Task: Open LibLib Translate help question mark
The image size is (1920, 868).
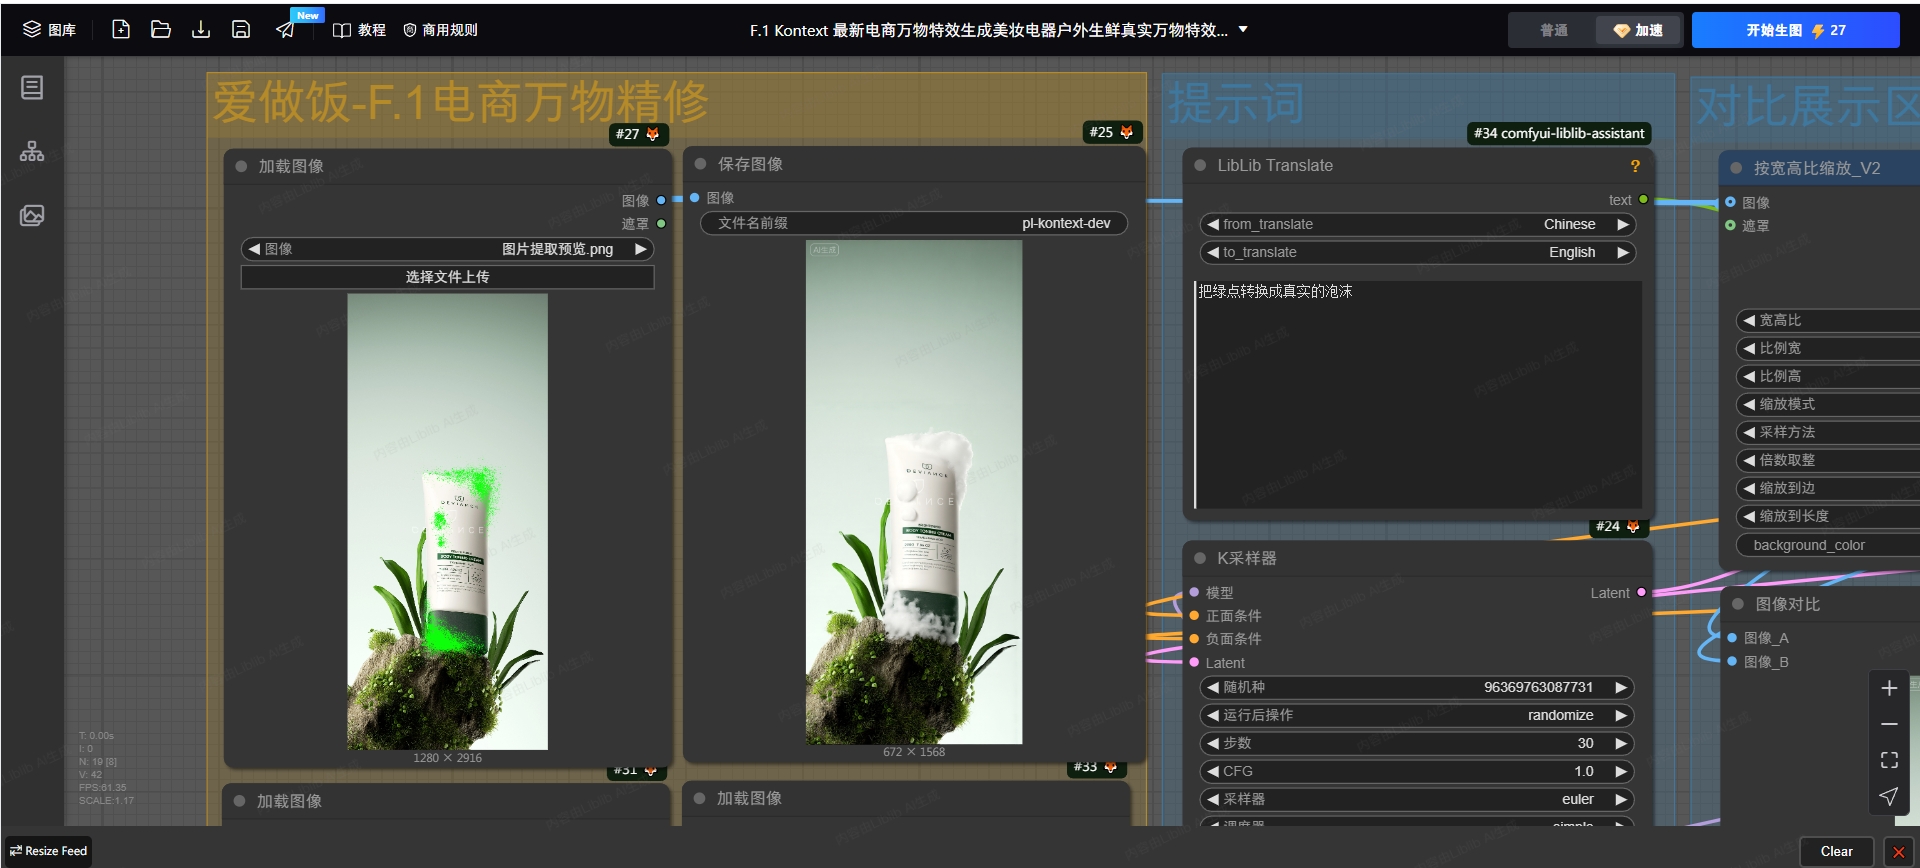Action: pos(1635,166)
